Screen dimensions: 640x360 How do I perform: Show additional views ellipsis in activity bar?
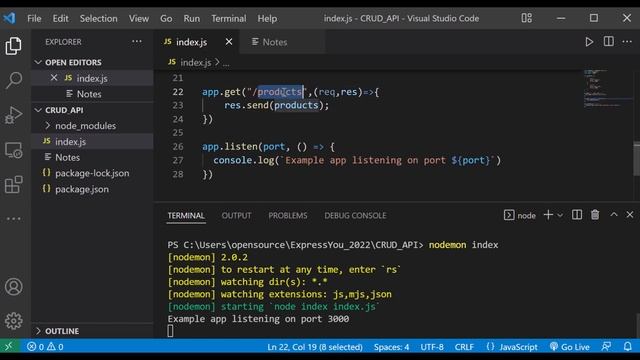coord(13,219)
